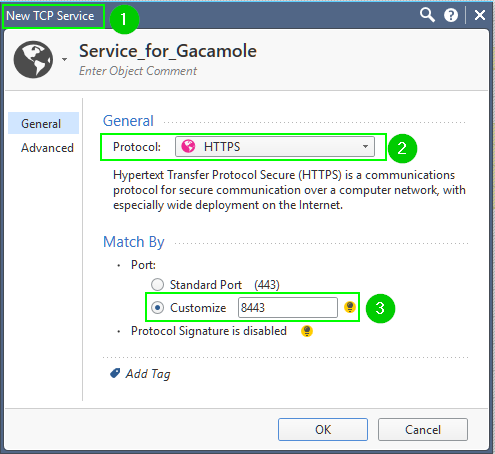
Task: Open help via the question mark icon
Action: coord(451,15)
